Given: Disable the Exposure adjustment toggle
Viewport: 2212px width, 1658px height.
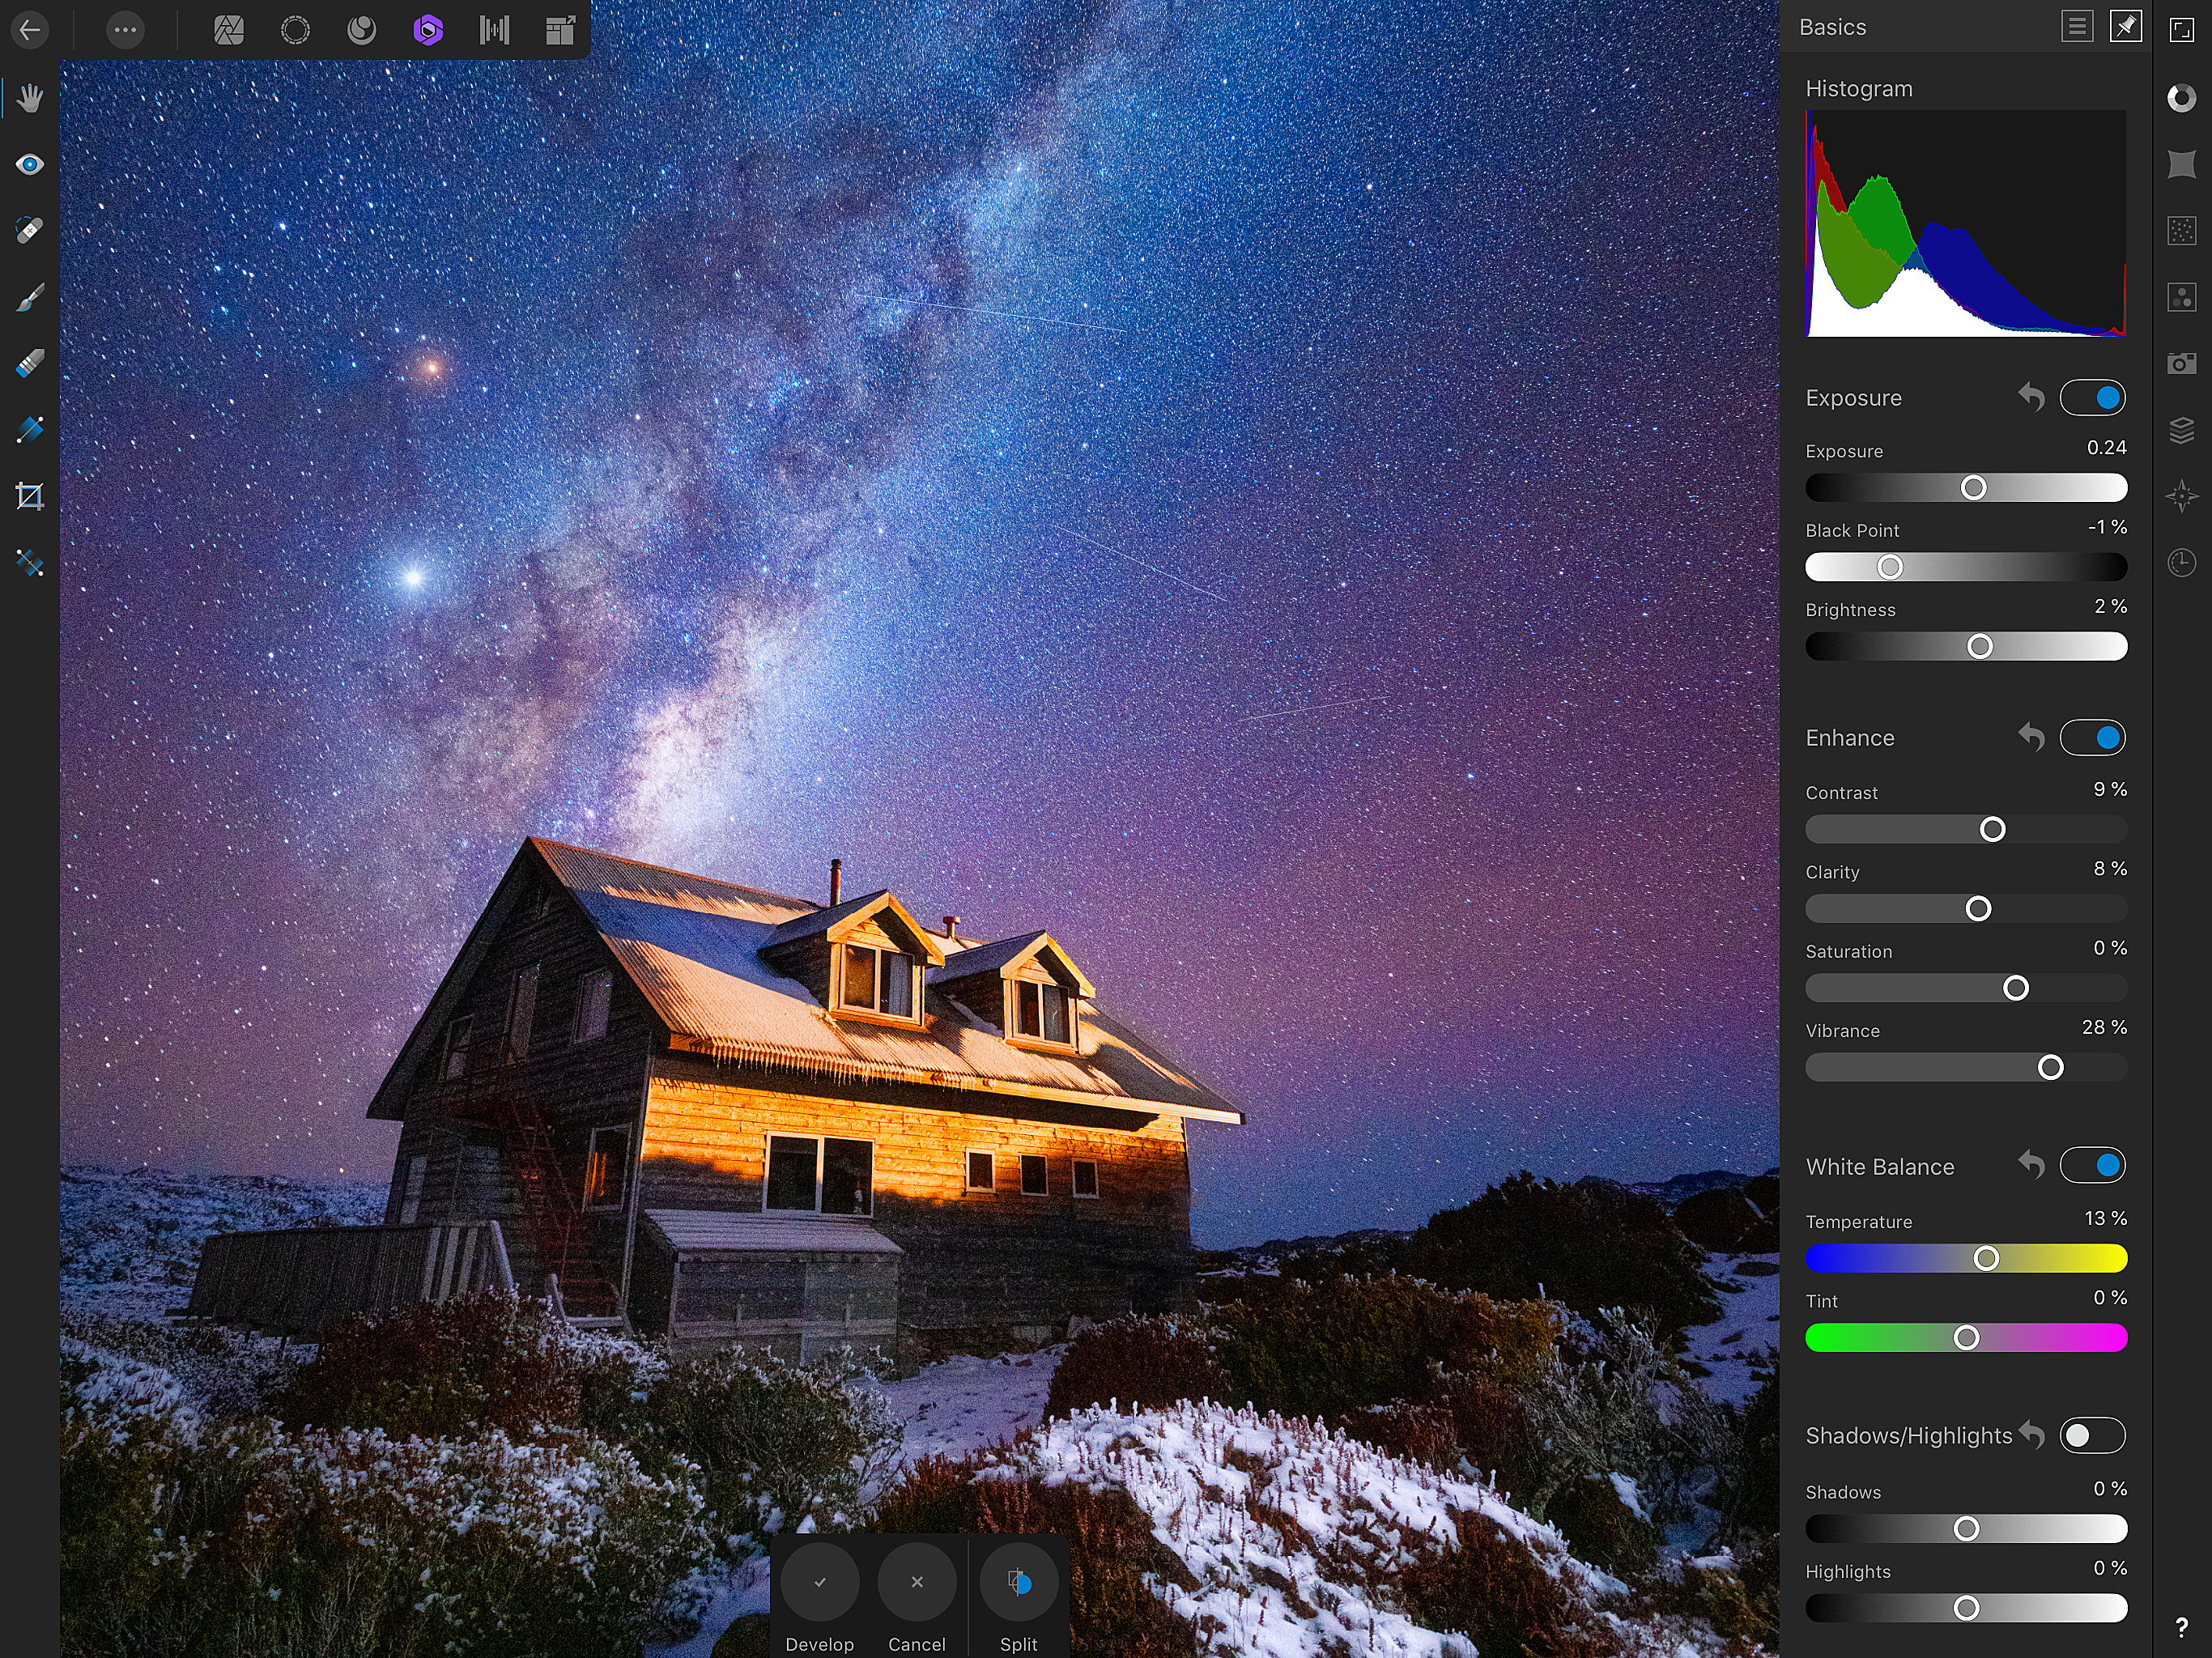Looking at the screenshot, I should click(x=2092, y=398).
